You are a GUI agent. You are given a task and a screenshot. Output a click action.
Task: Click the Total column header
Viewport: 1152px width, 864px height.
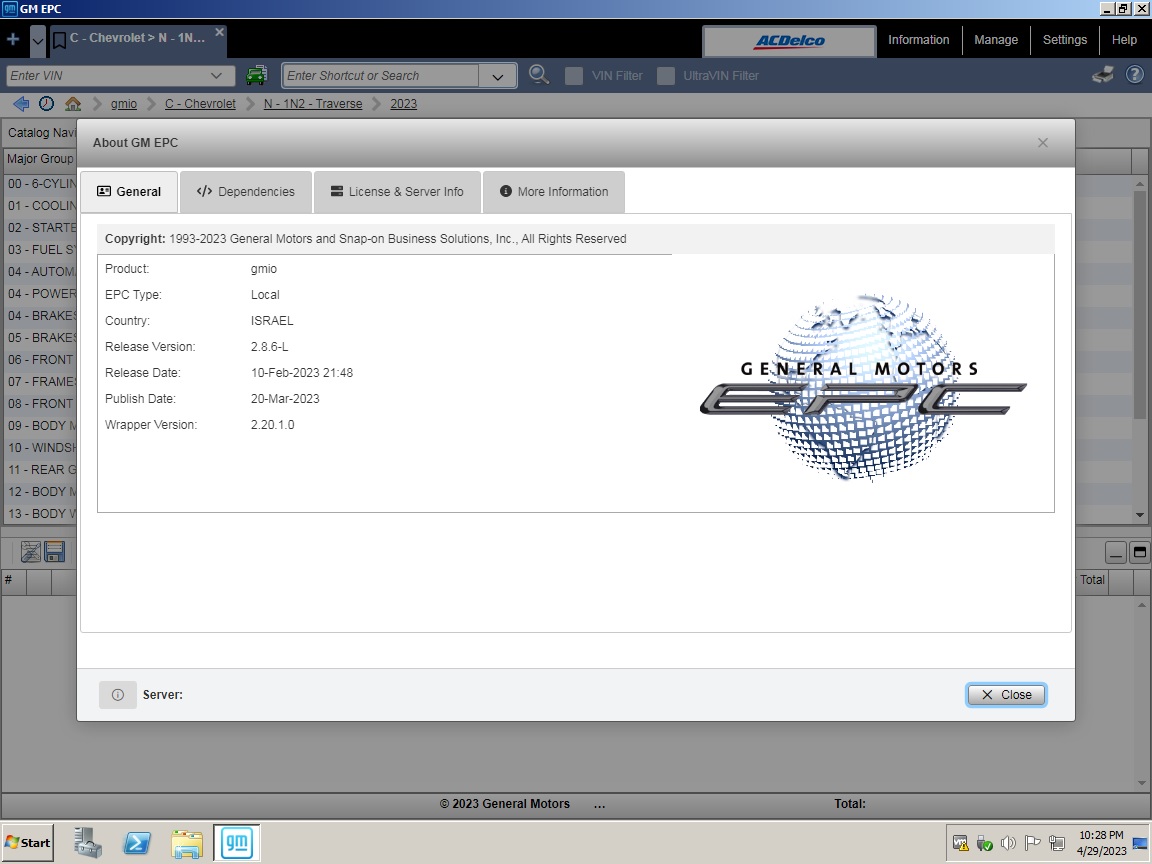[1092, 580]
